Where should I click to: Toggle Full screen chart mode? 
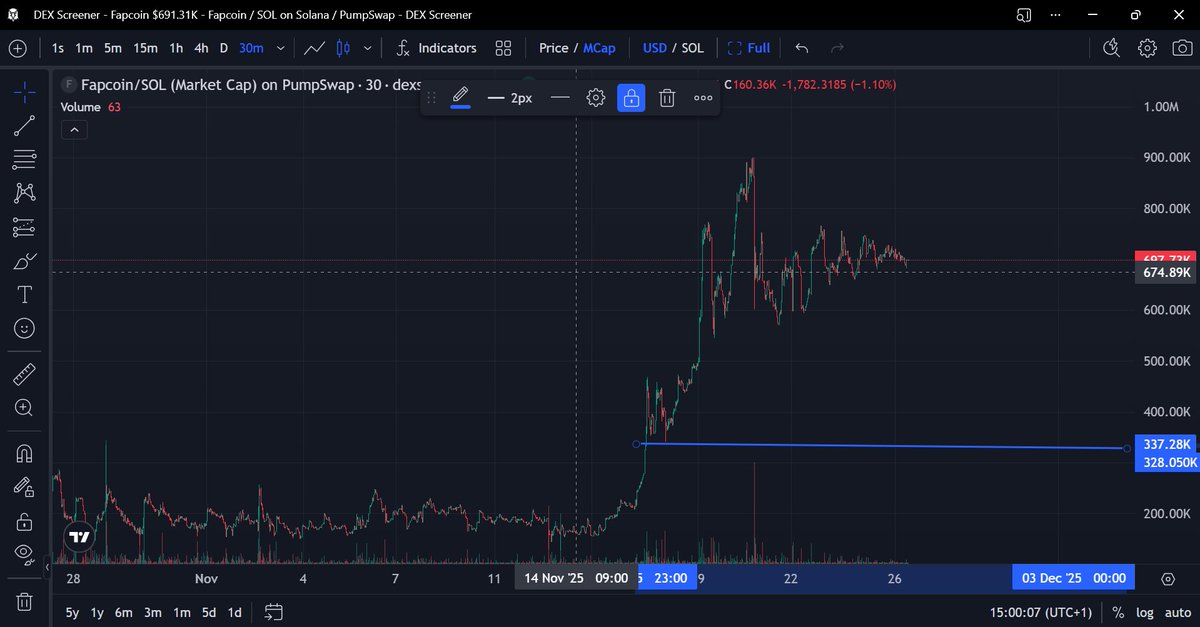tap(748, 48)
